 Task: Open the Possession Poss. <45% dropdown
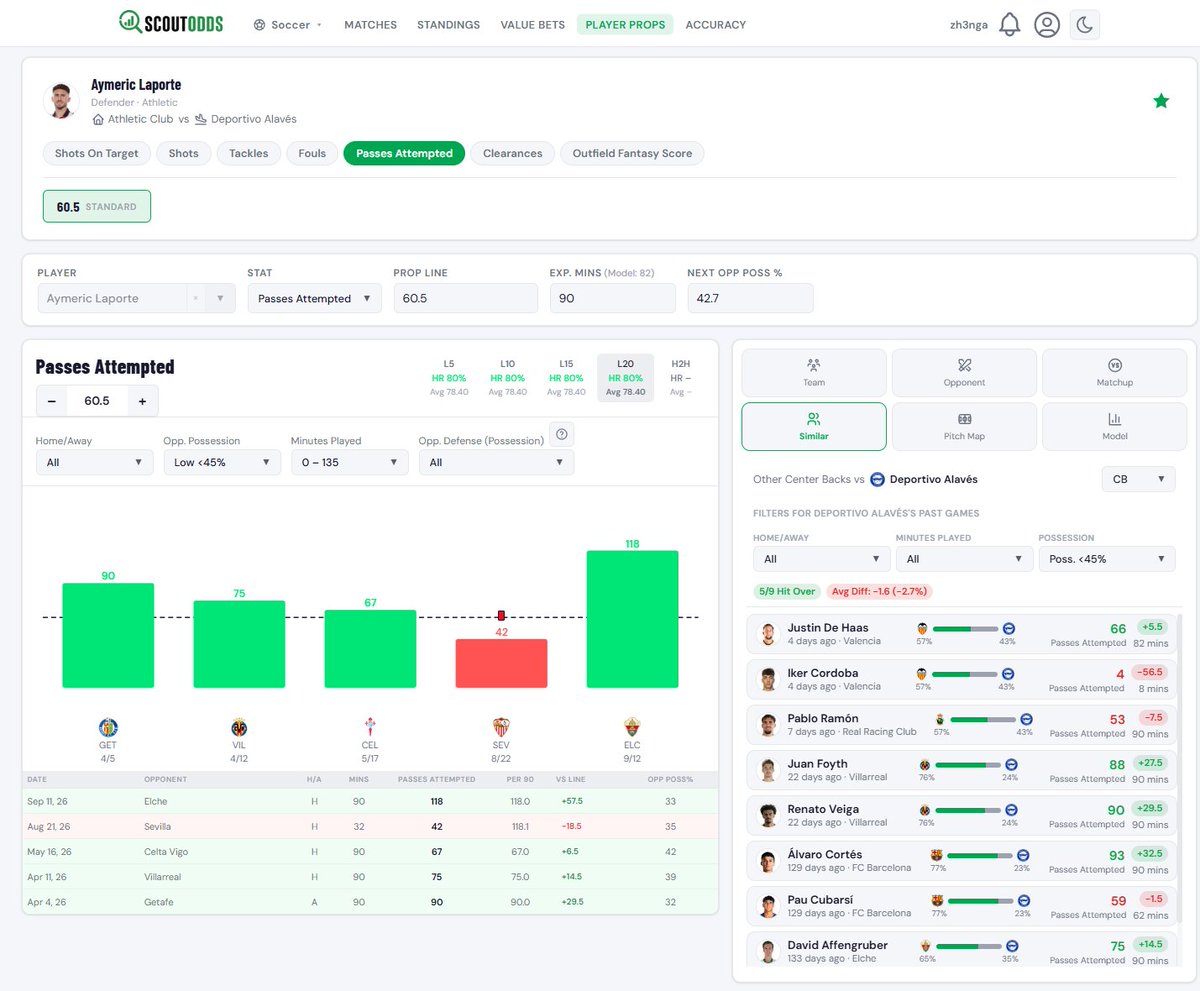click(x=1107, y=559)
